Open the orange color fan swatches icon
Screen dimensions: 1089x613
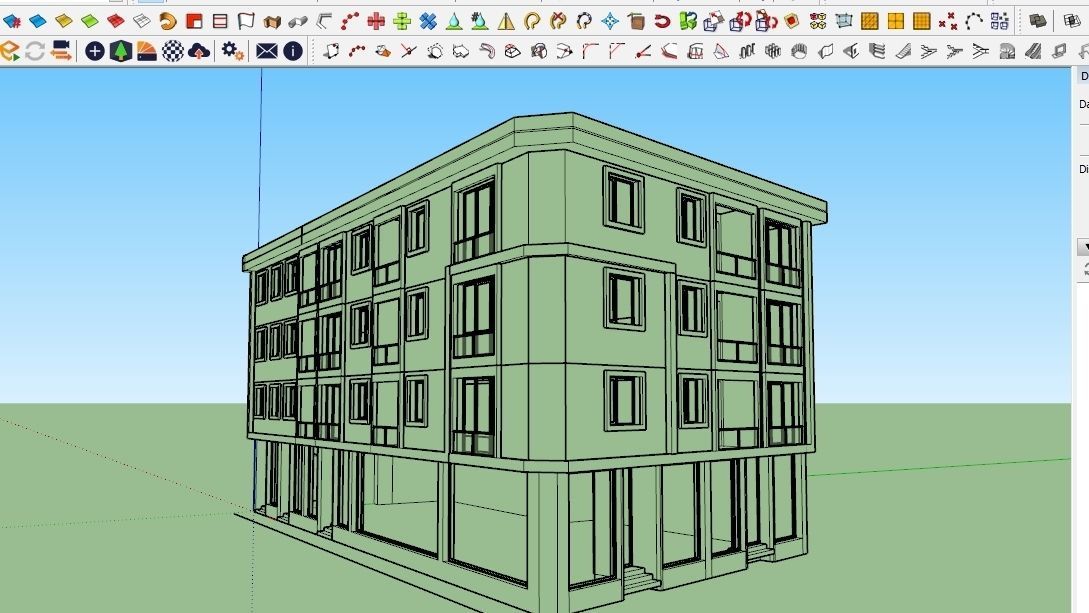(x=147, y=51)
